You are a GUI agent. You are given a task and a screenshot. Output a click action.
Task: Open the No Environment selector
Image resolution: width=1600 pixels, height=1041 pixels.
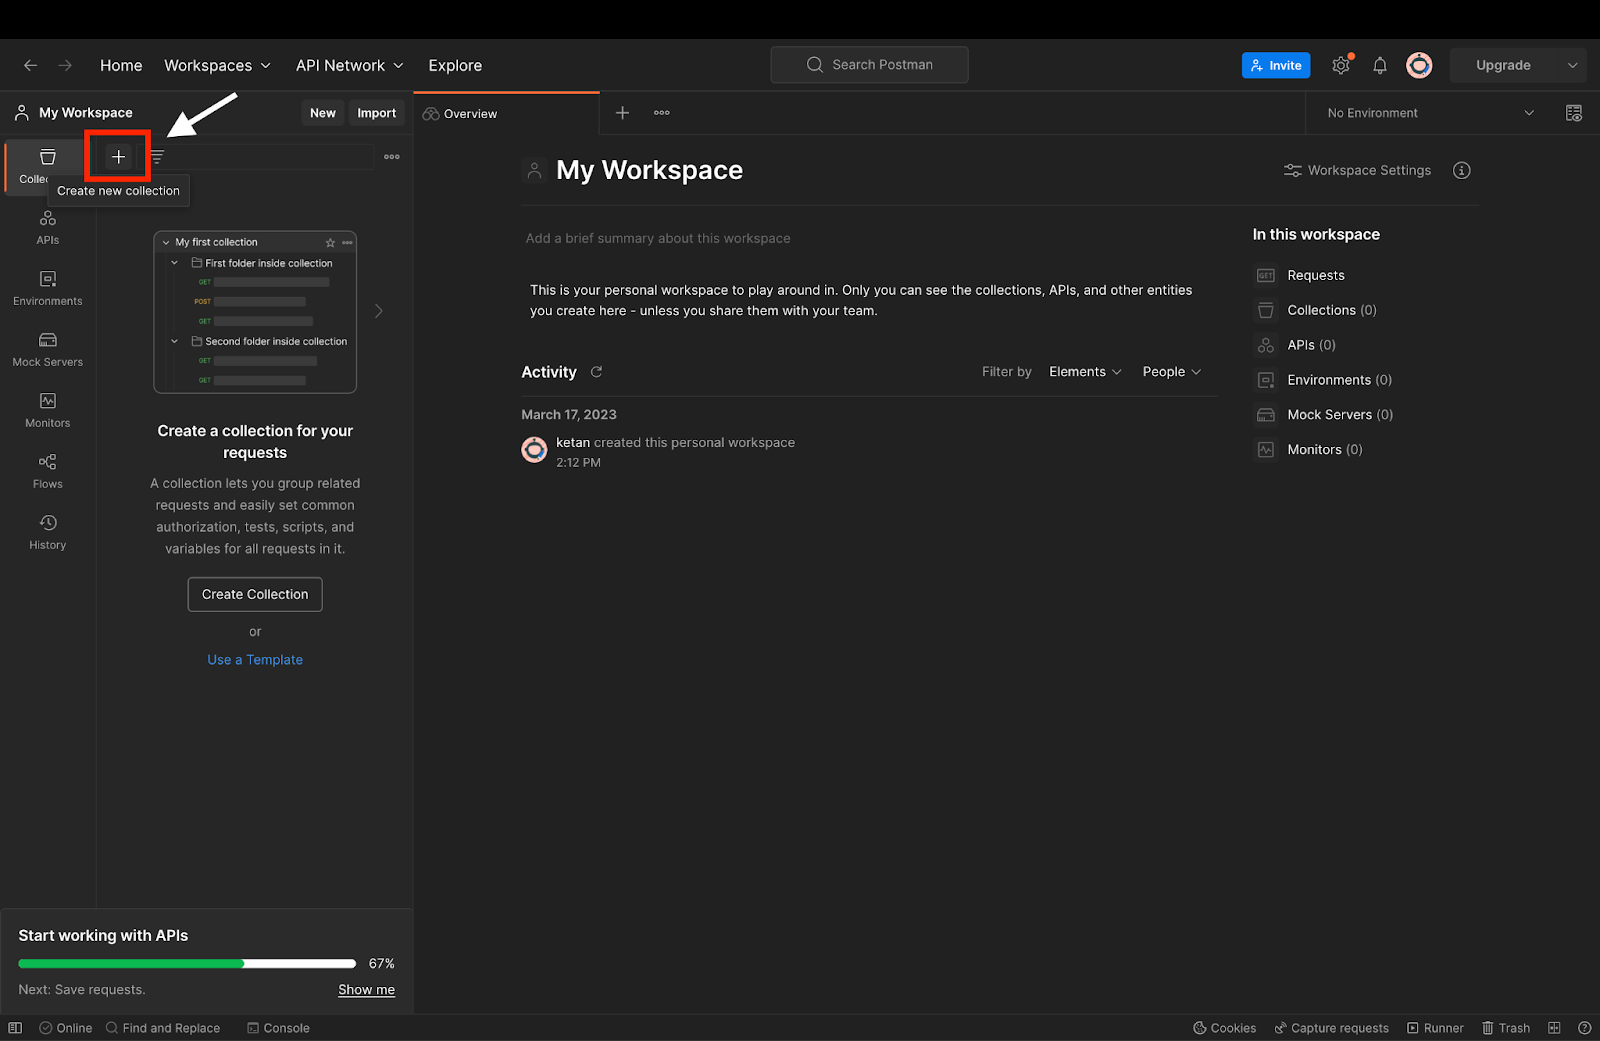1431,113
